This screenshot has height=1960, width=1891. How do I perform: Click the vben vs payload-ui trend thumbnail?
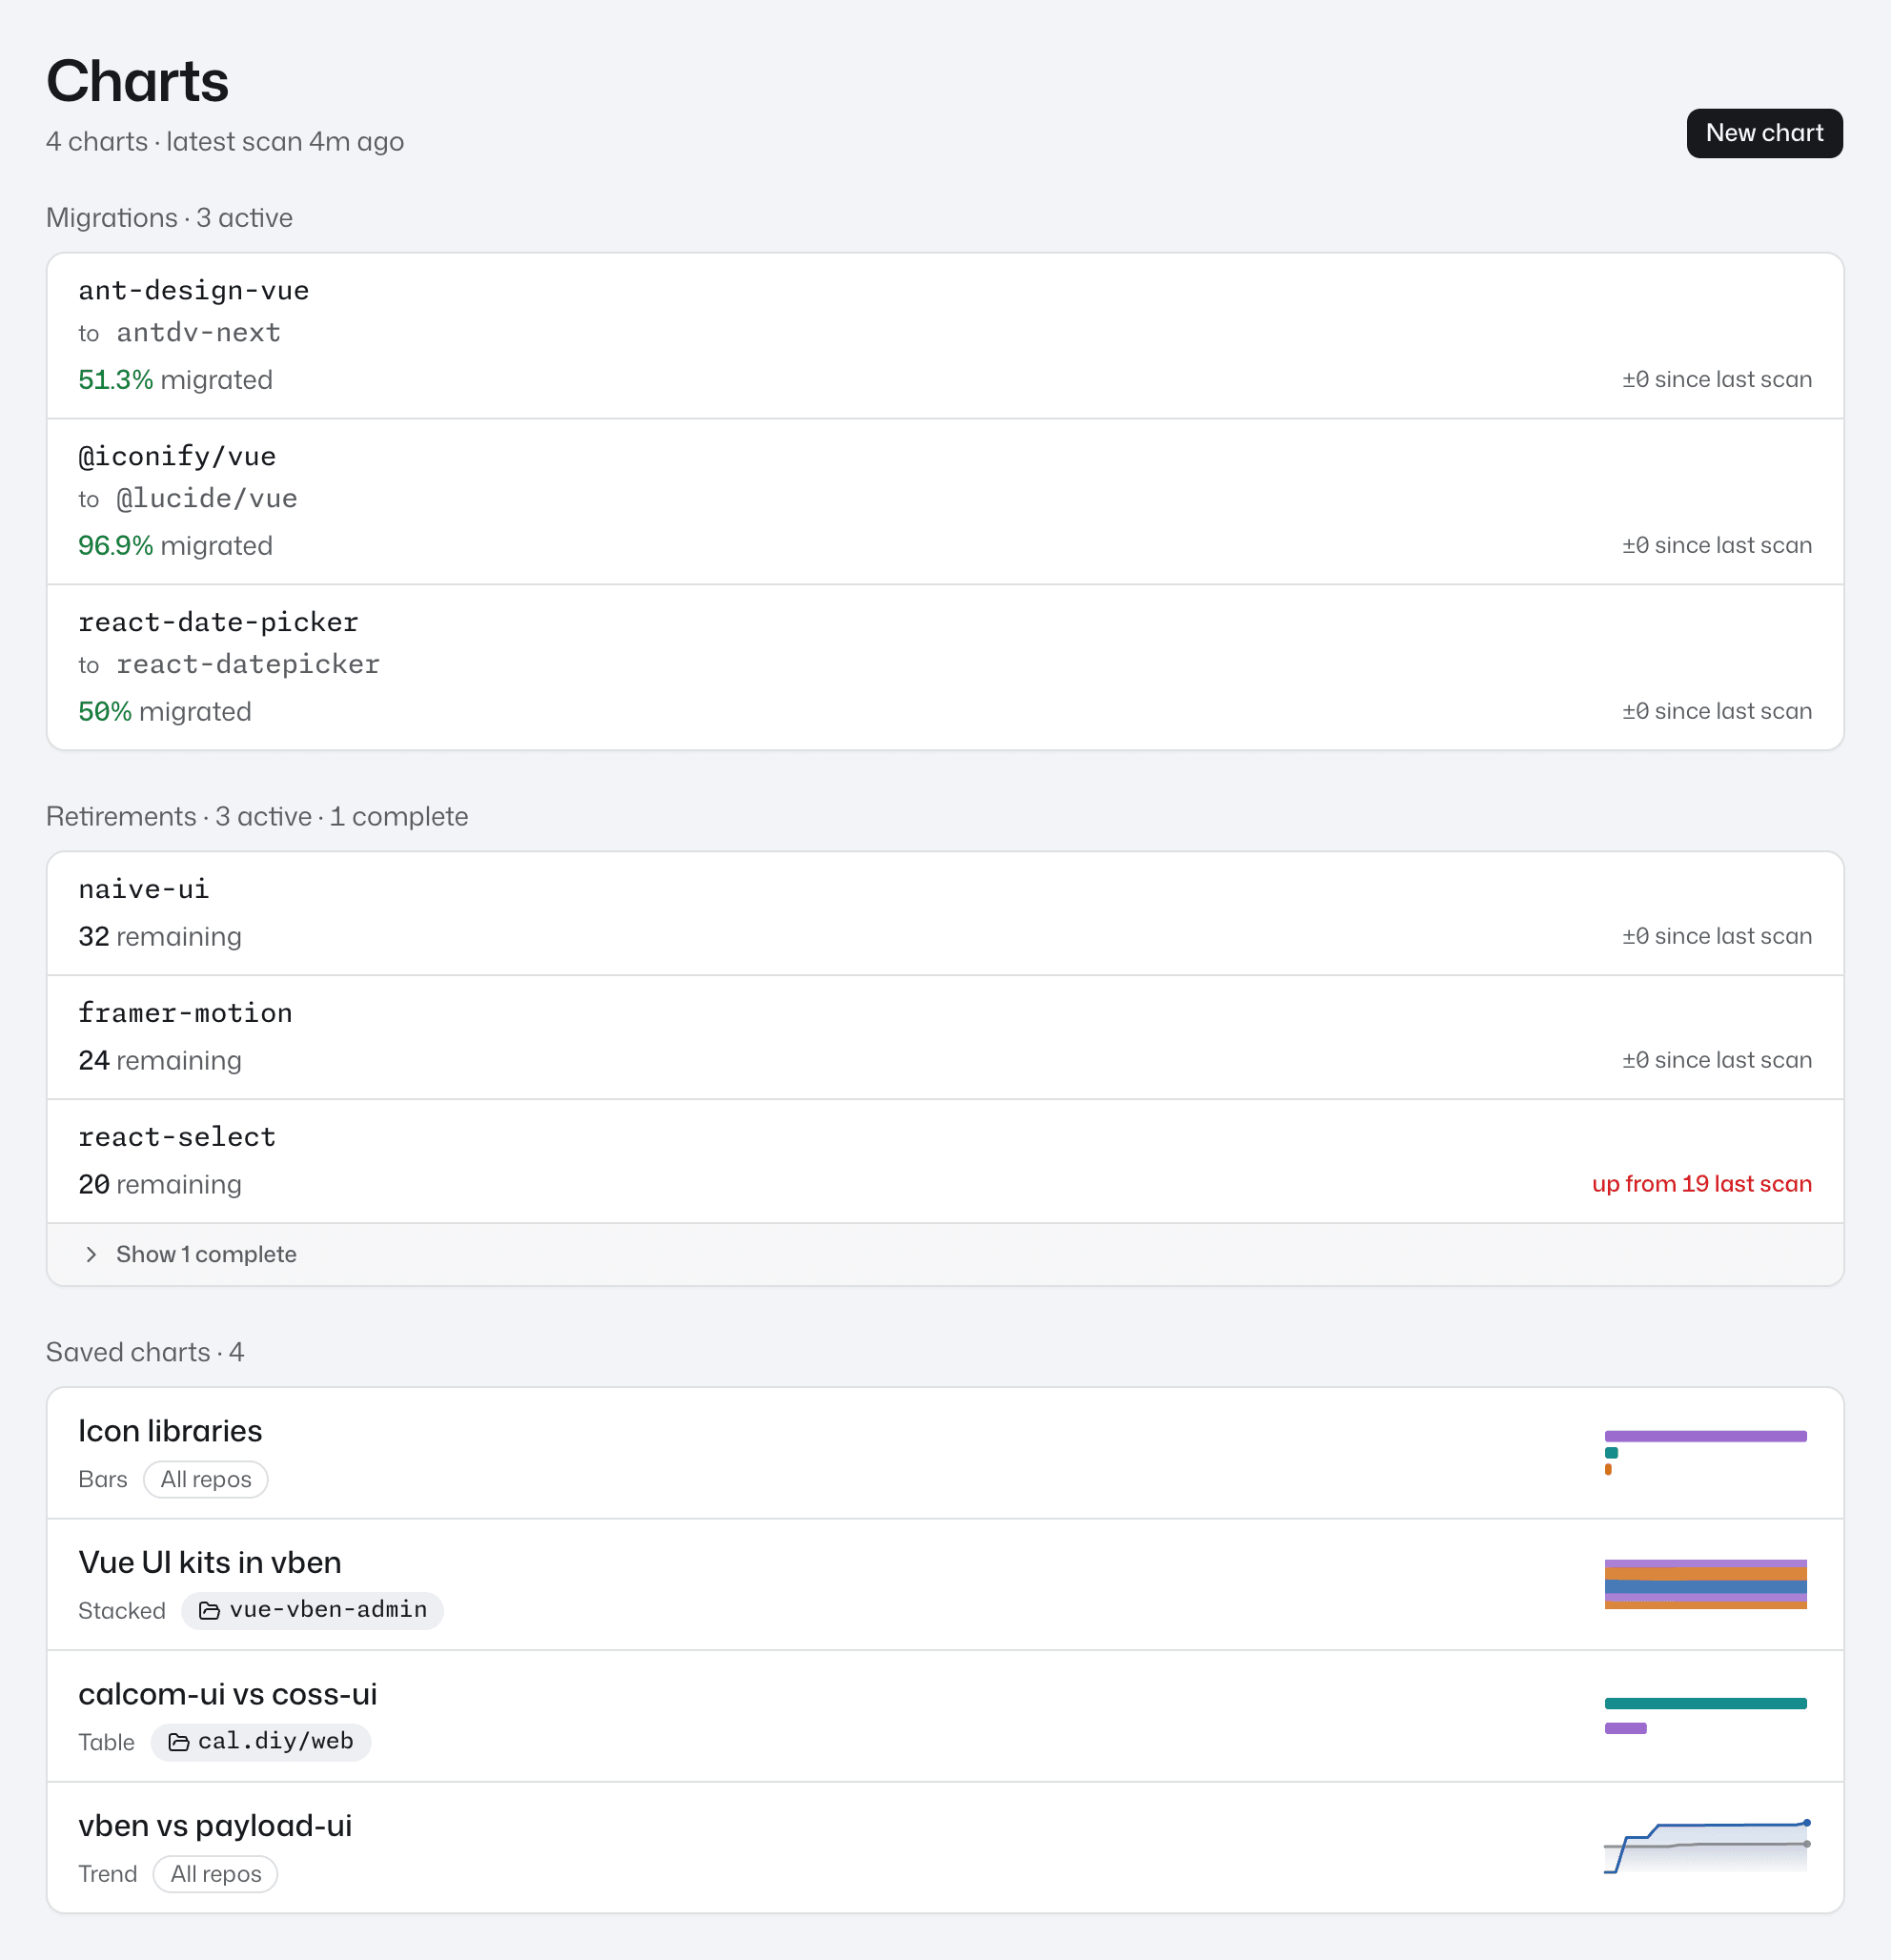click(1706, 1846)
